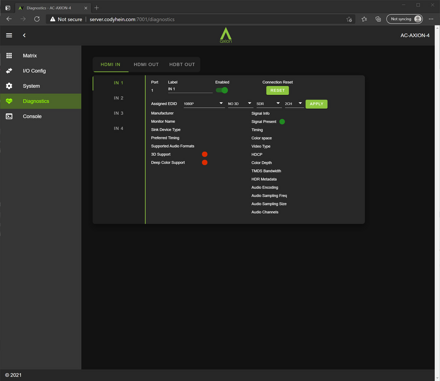This screenshot has width=440, height=381.
Task: Select input IN 3
Action: click(x=119, y=113)
